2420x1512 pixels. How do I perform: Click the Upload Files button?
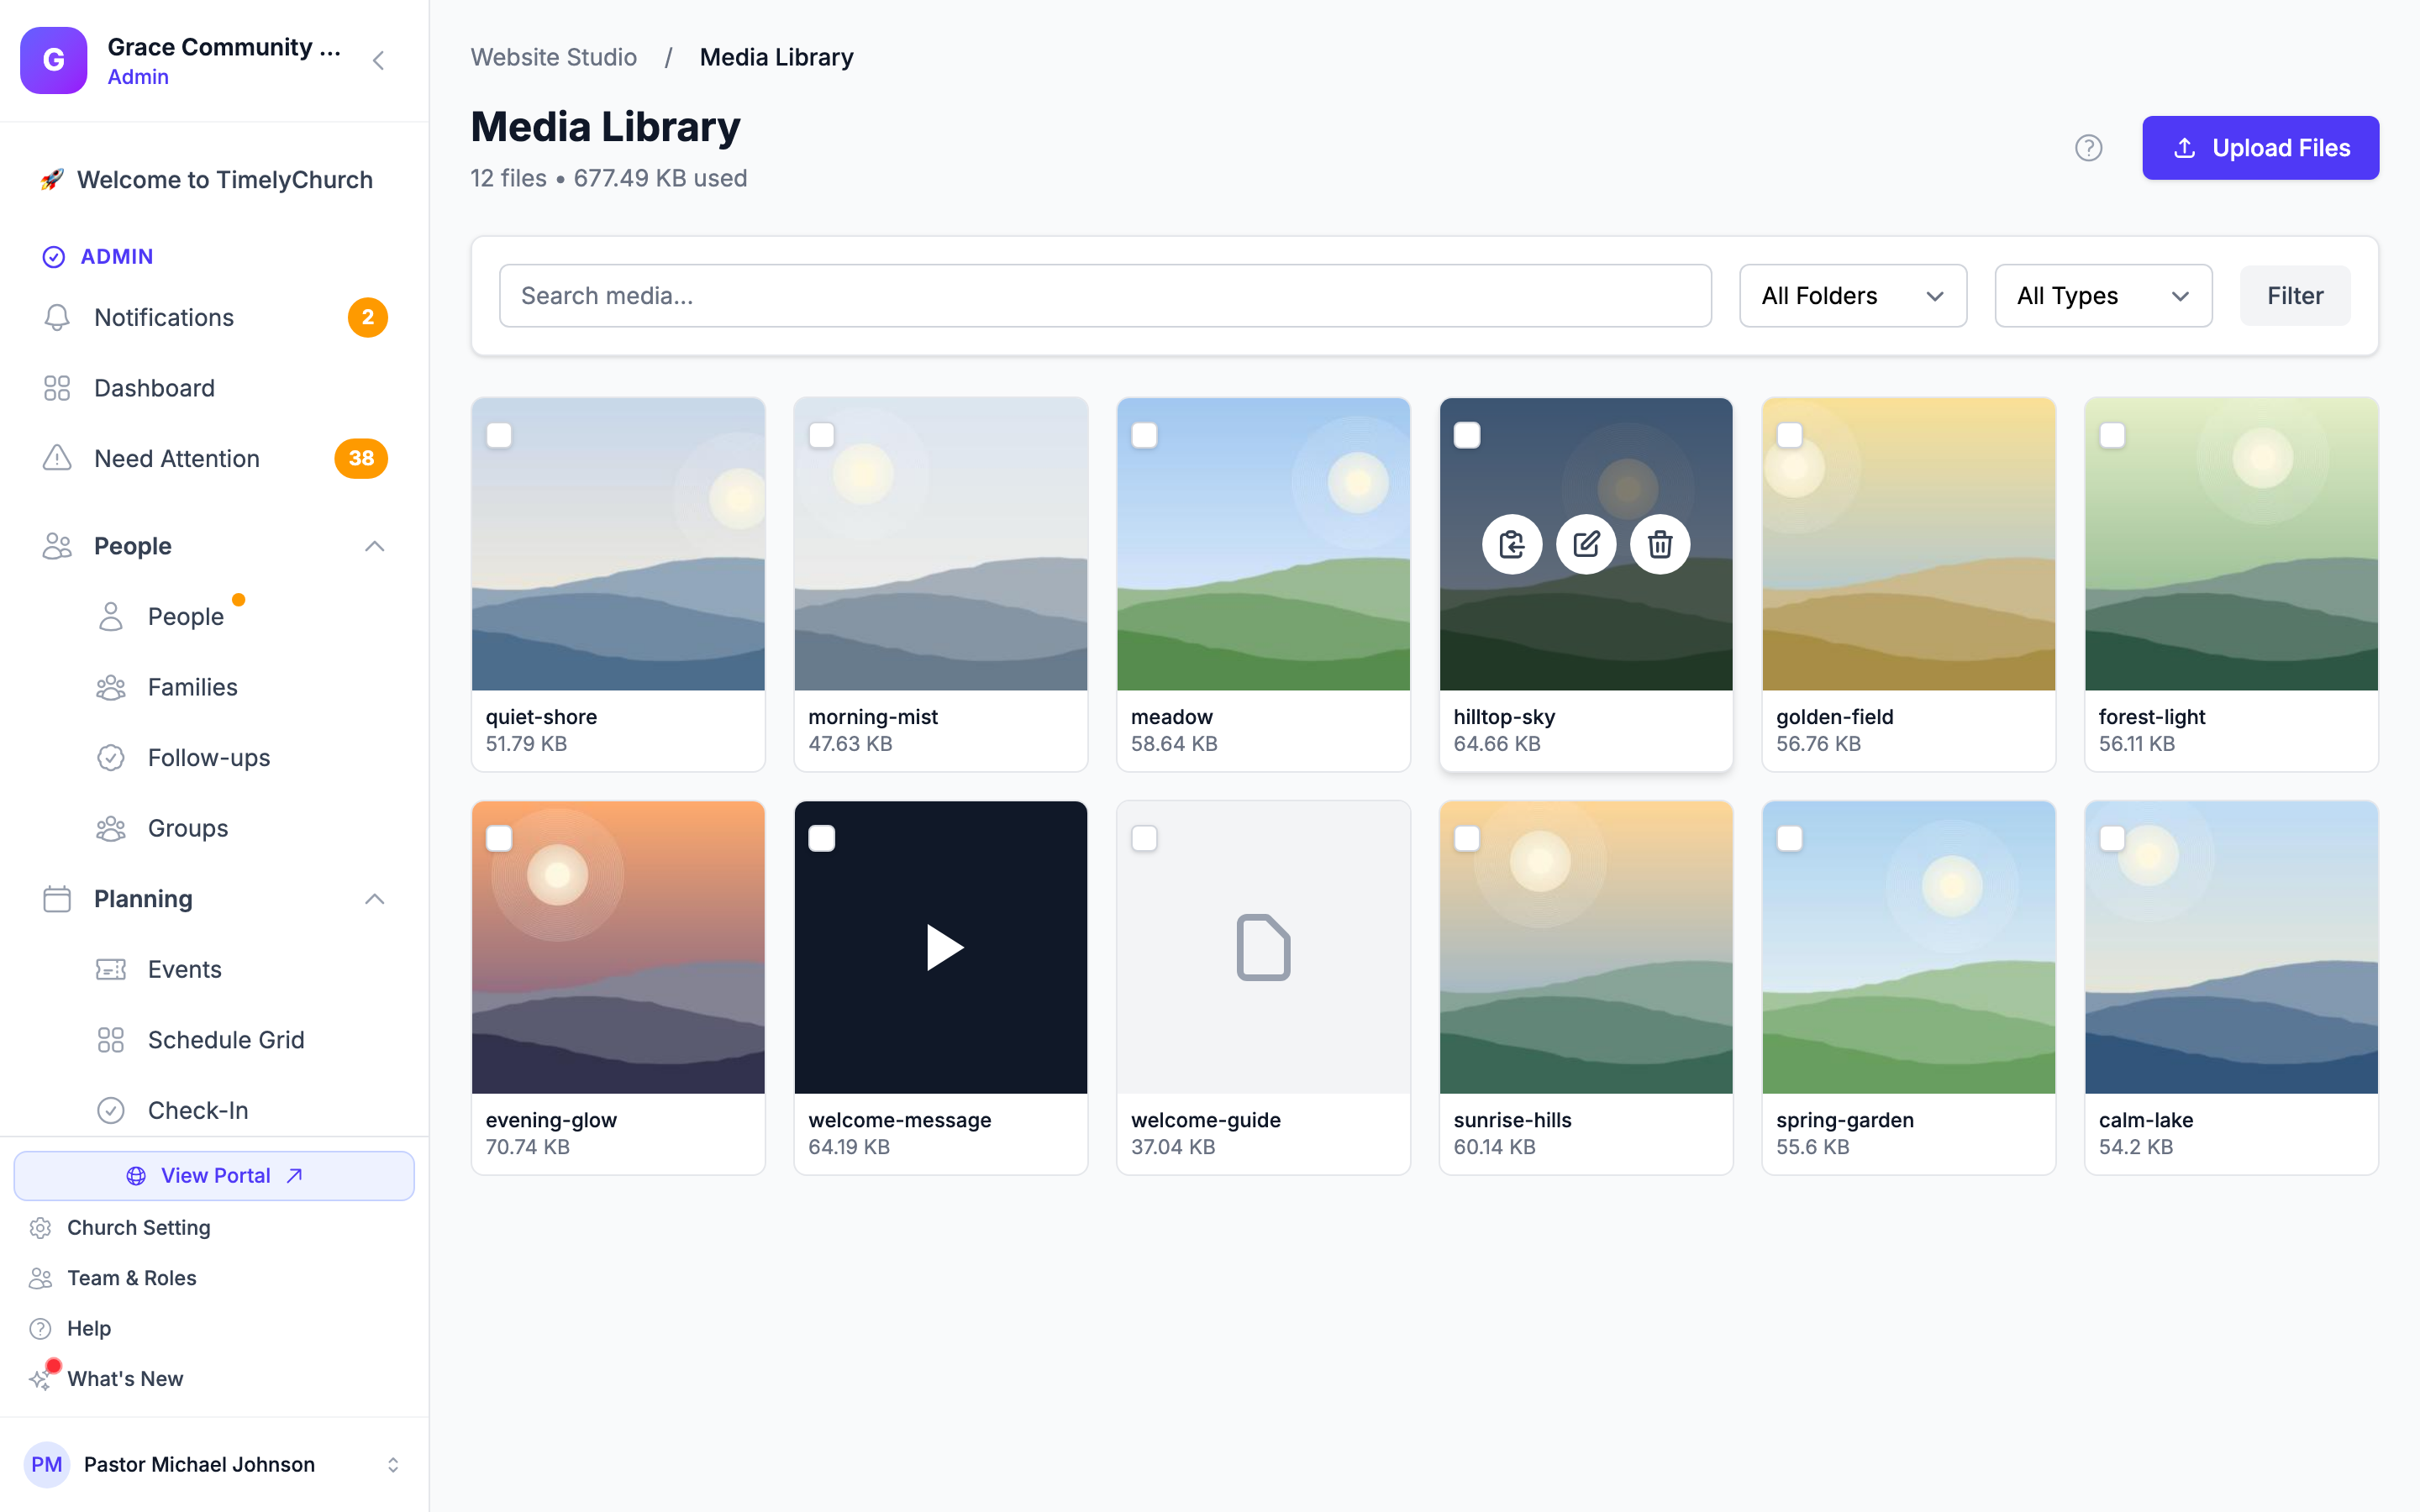2260,148
